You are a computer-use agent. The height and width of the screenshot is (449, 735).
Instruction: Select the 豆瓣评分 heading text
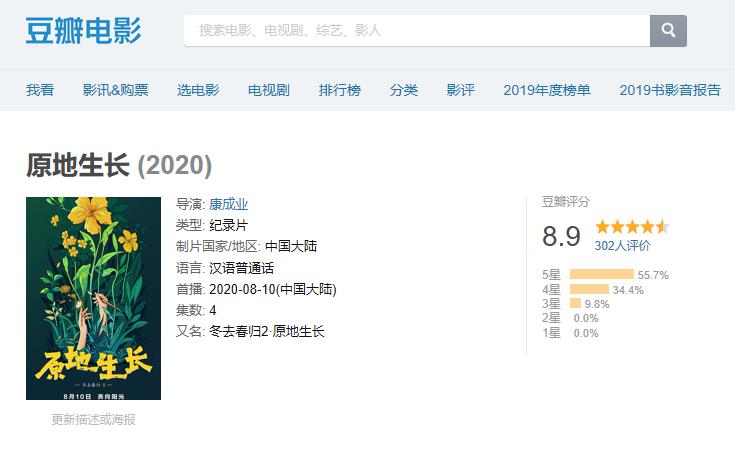(x=566, y=202)
